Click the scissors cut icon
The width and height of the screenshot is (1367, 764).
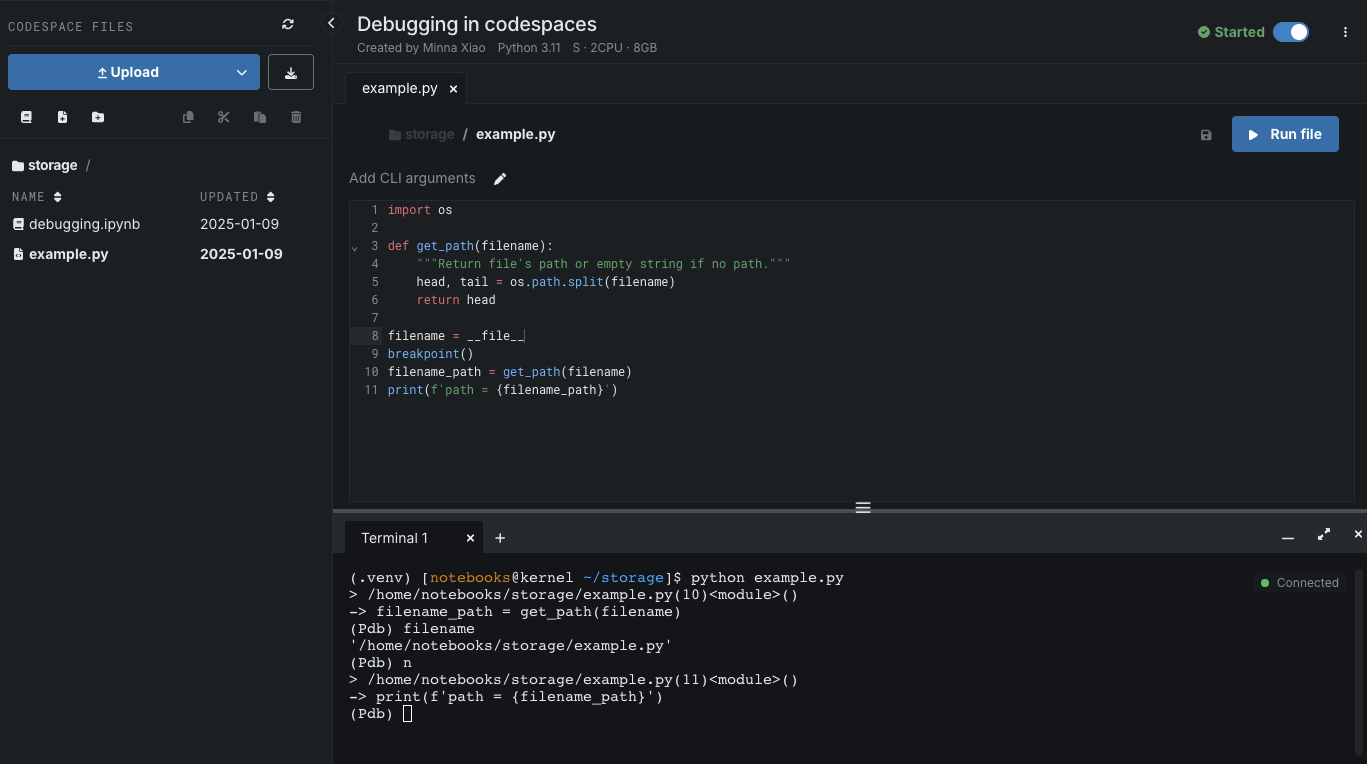[223, 117]
